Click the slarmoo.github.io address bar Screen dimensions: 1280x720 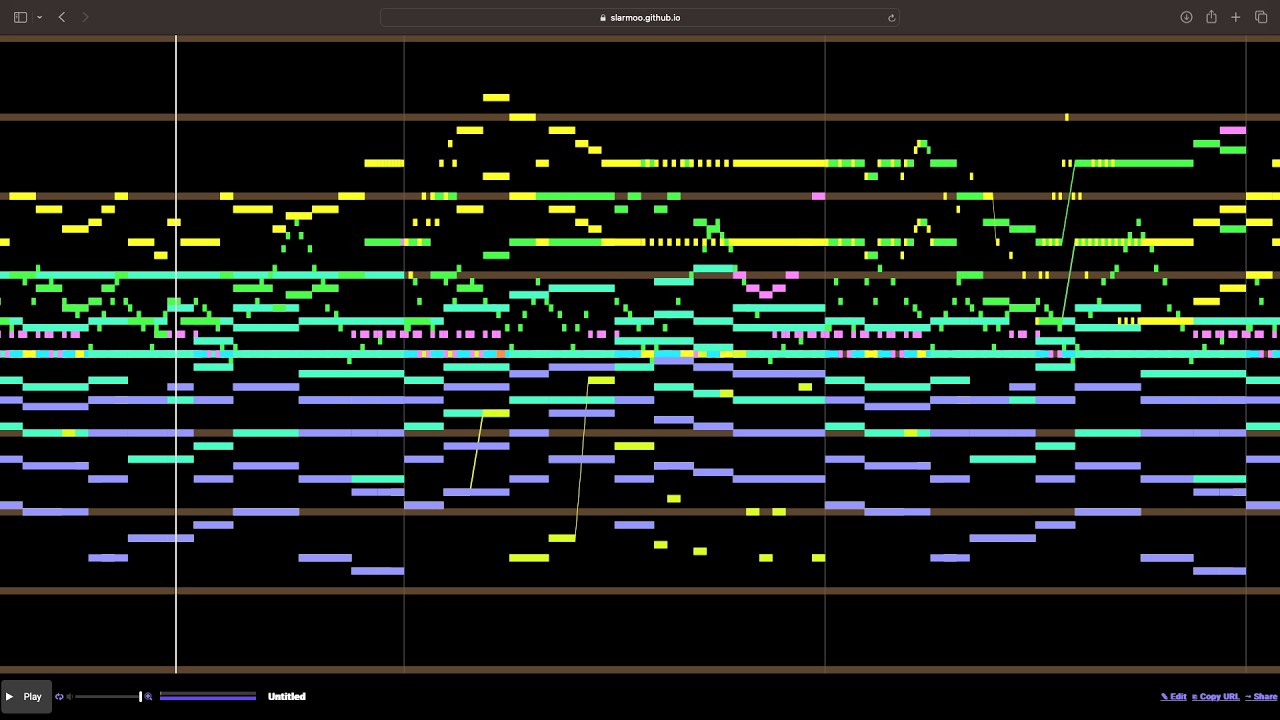pos(640,17)
